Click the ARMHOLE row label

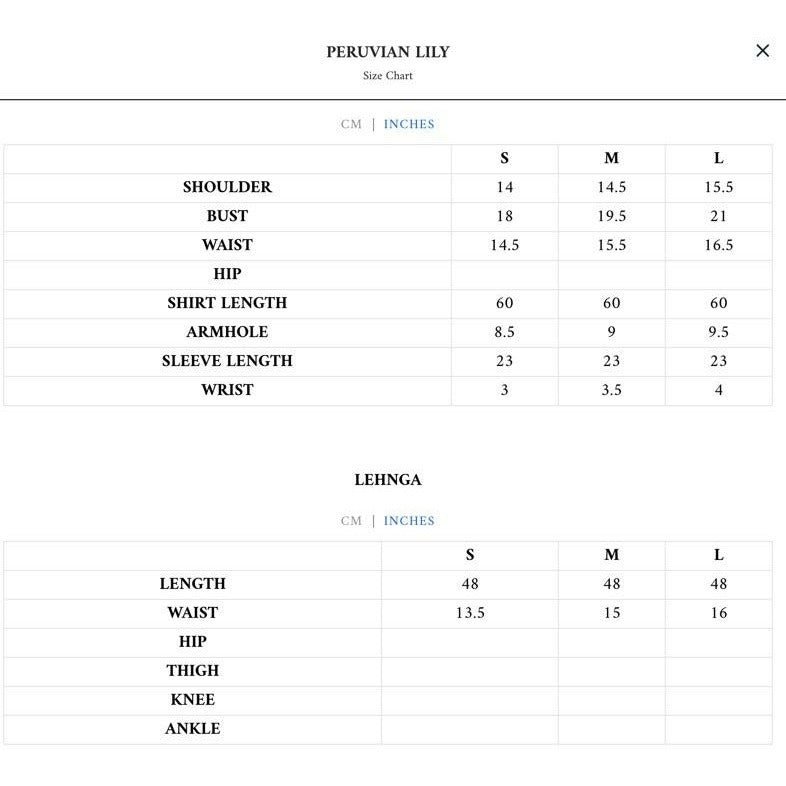pyautogui.click(x=227, y=332)
